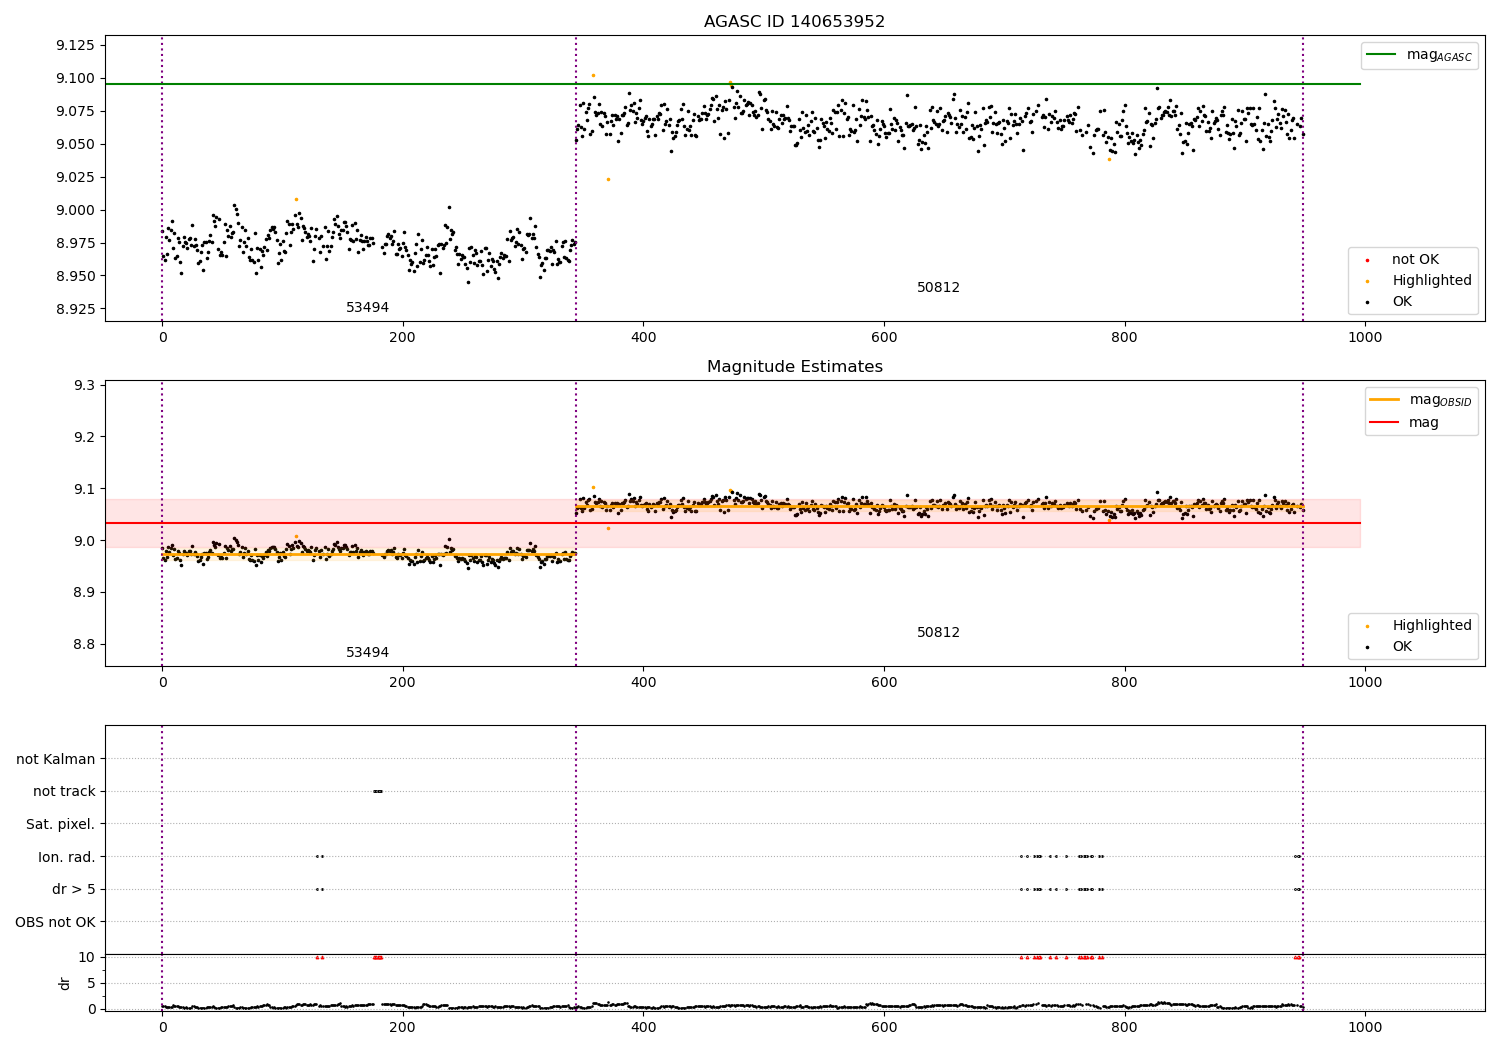Click observation label 53494 in top plot
Image resolution: width=1500 pixels, height=1050 pixels.
coord(367,307)
